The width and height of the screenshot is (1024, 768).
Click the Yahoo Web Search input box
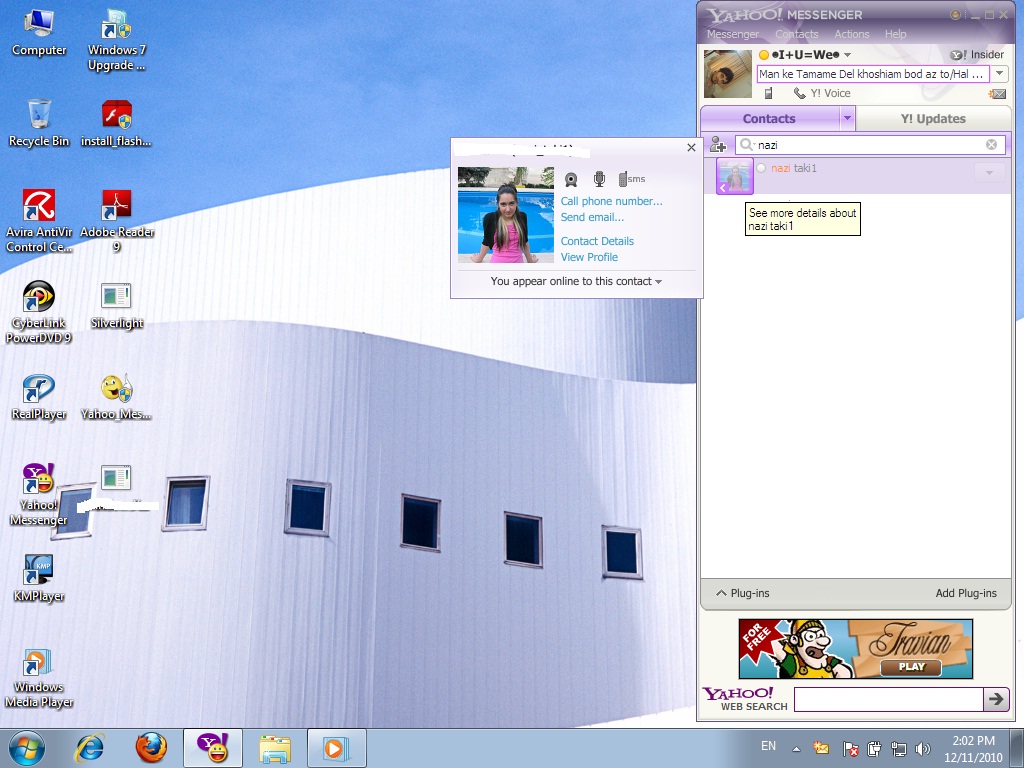pyautogui.click(x=888, y=699)
